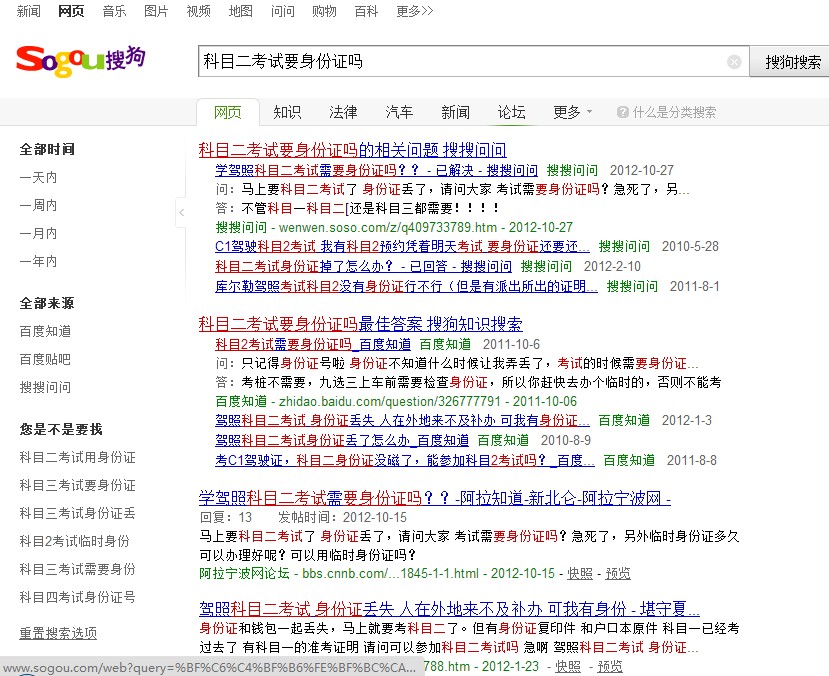The height and width of the screenshot is (676, 829).
Task: Open 考C1驾驶证 科目二身份证没磁了 link
Action: 405,461
